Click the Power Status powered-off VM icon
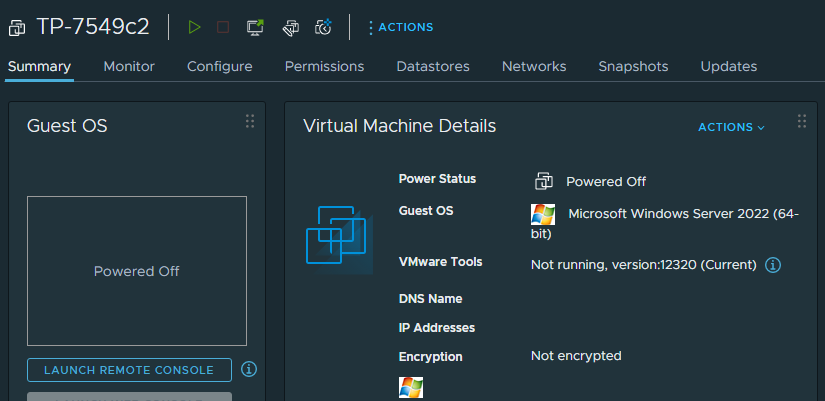Image resolution: width=825 pixels, height=401 pixels. point(544,181)
